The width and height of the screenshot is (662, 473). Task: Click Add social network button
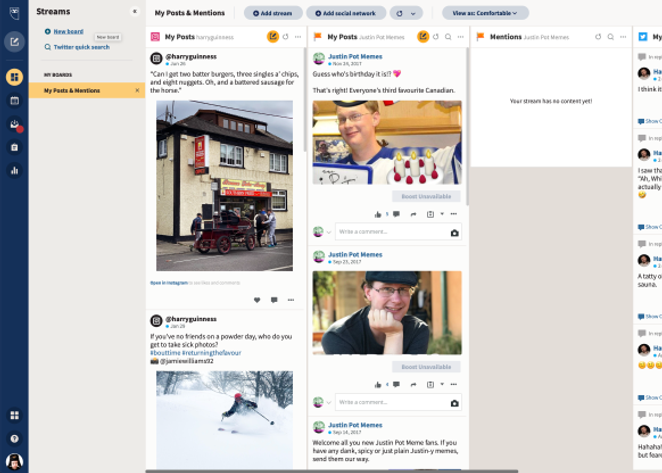click(x=346, y=13)
